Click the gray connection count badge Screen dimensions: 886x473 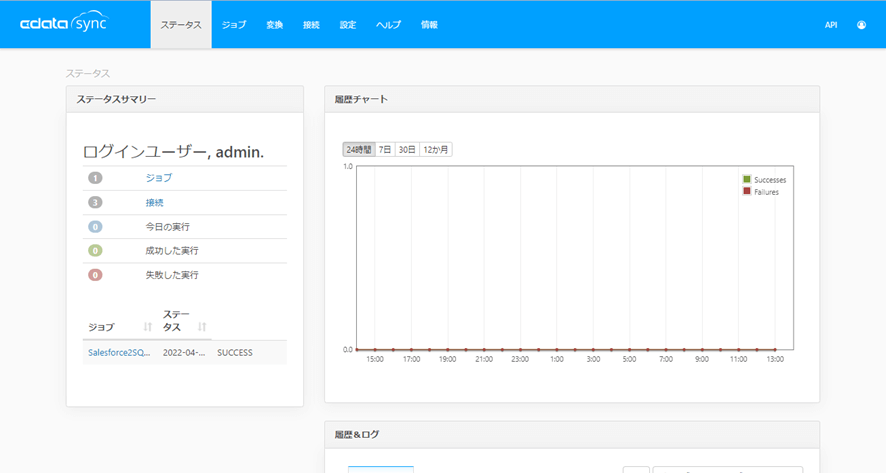[95, 202]
